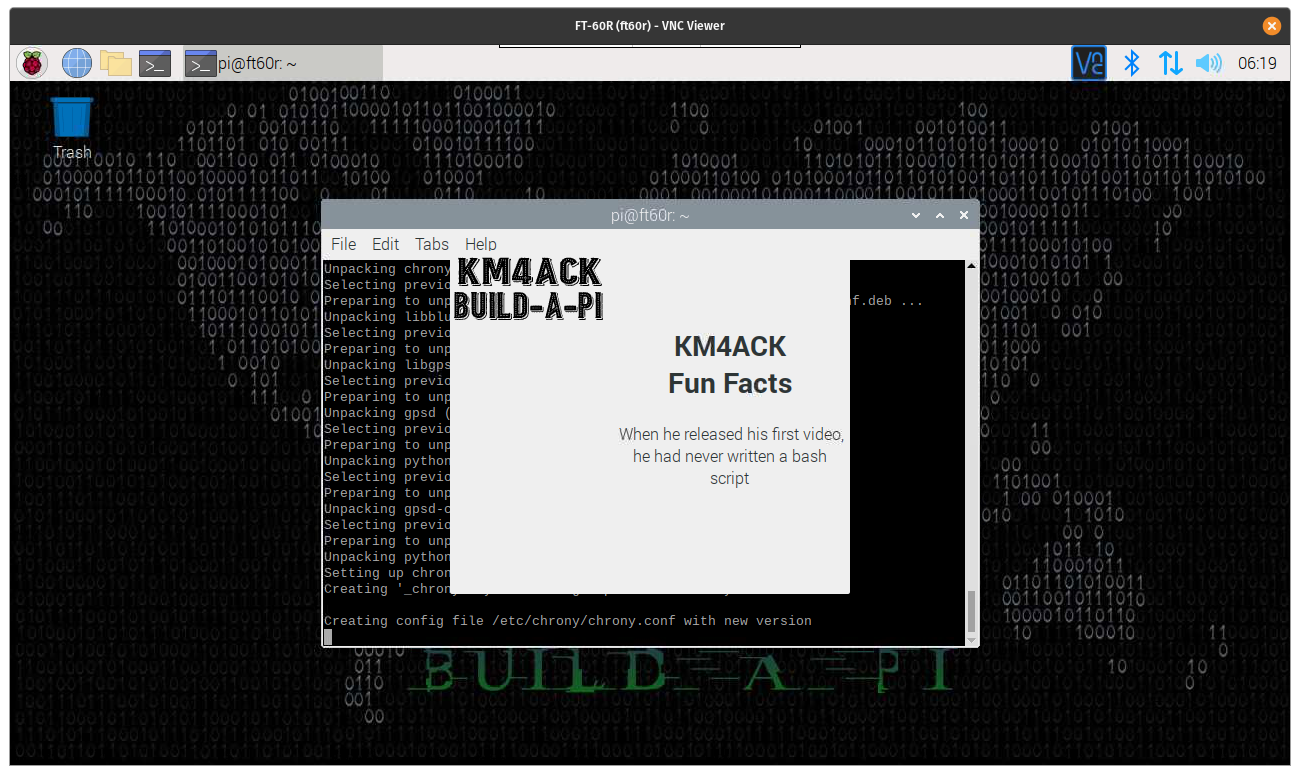Close the VNC Viewer window
This screenshot has width=1300, height=775.
tap(1271, 26)
